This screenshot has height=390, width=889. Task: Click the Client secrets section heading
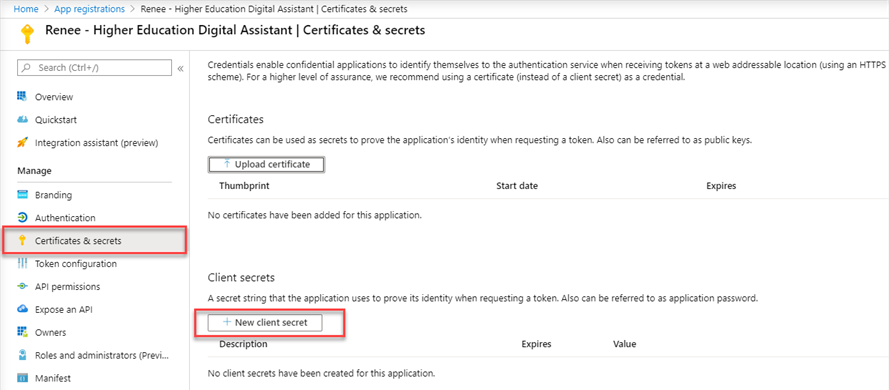241,278
